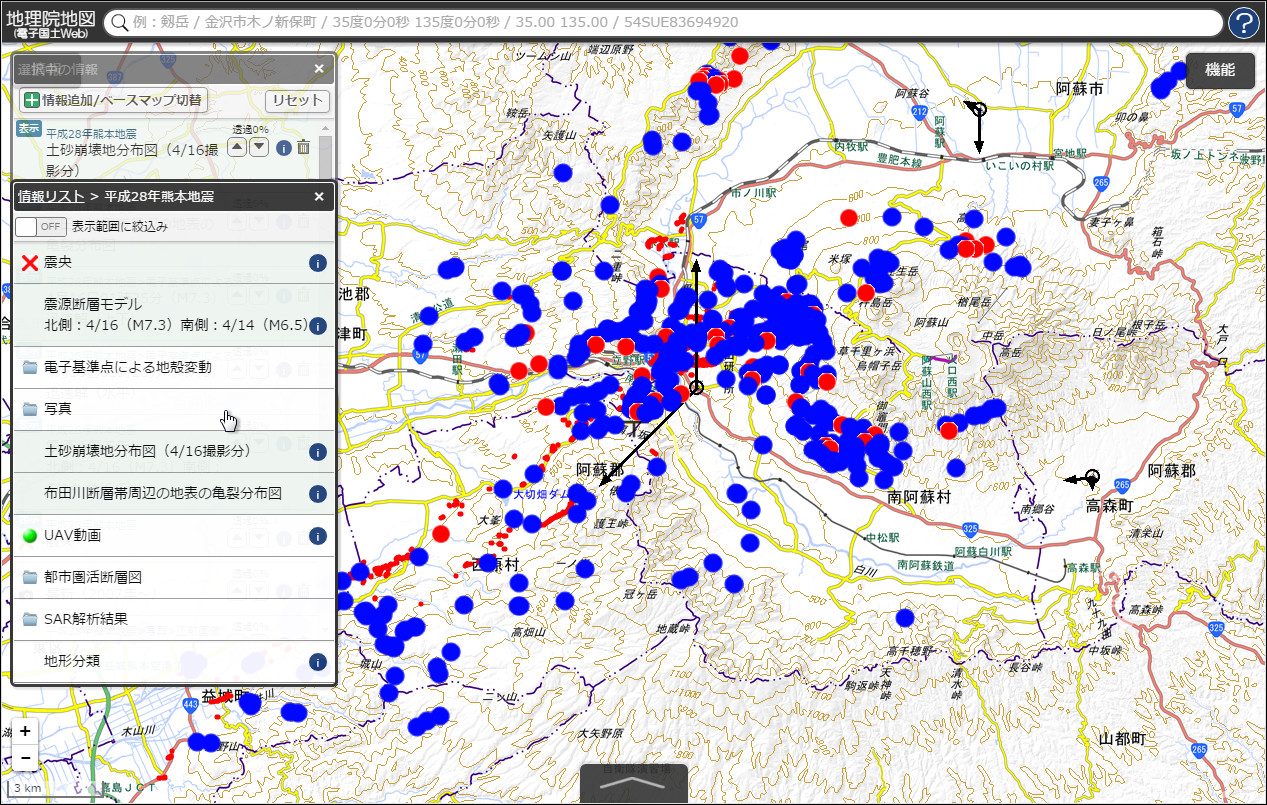Expand the SAR解析結果 folder

coord(85,619)
